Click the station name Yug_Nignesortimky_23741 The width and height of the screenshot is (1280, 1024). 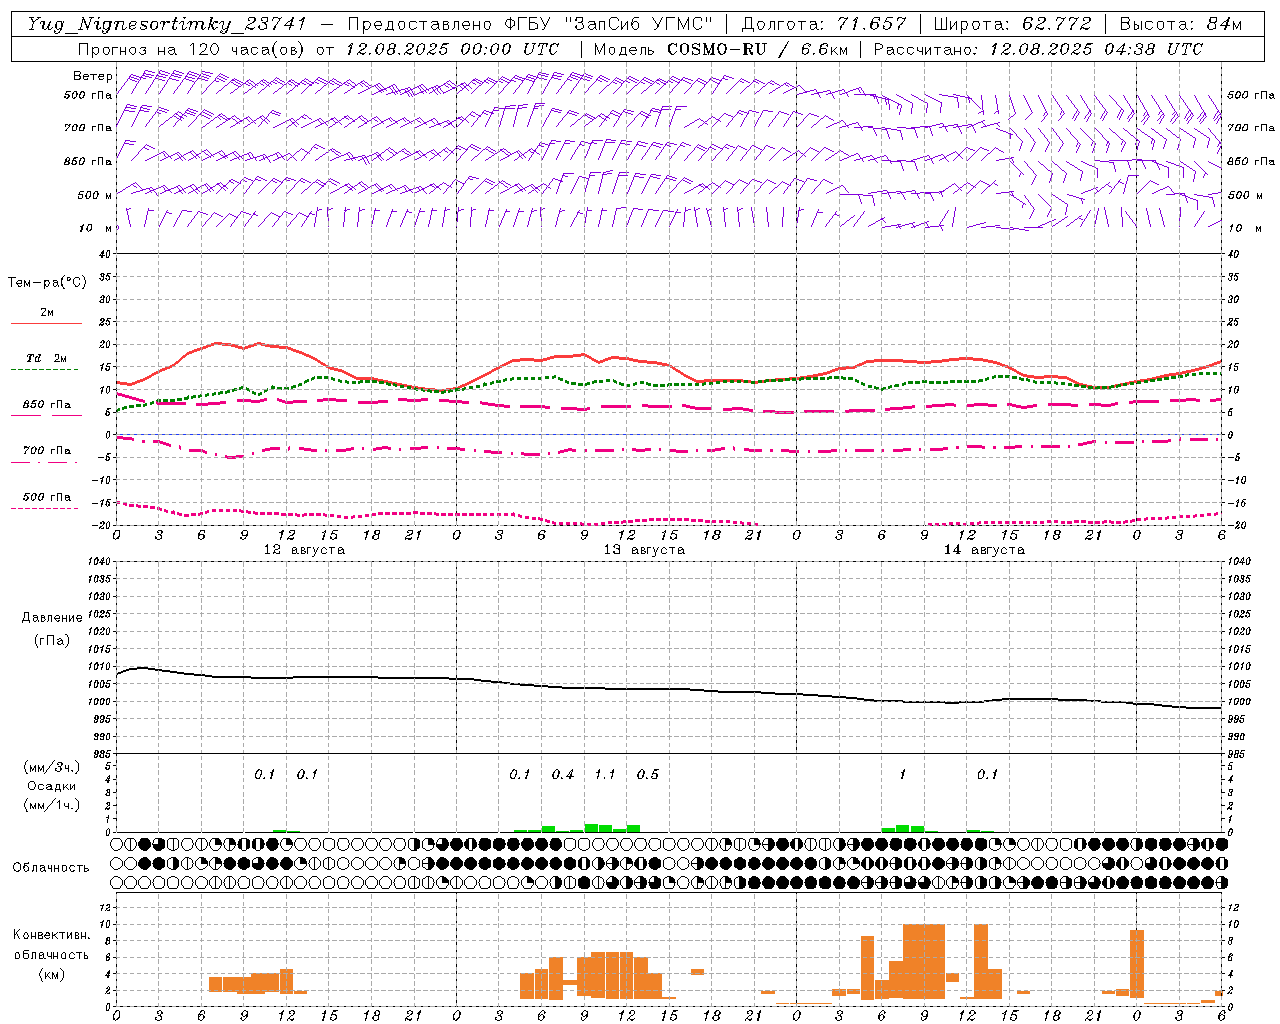coord(168,25)
